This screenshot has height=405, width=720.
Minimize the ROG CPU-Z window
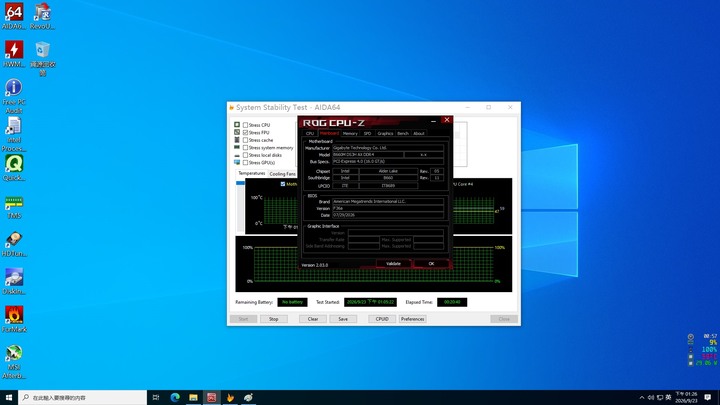point(433,120)
